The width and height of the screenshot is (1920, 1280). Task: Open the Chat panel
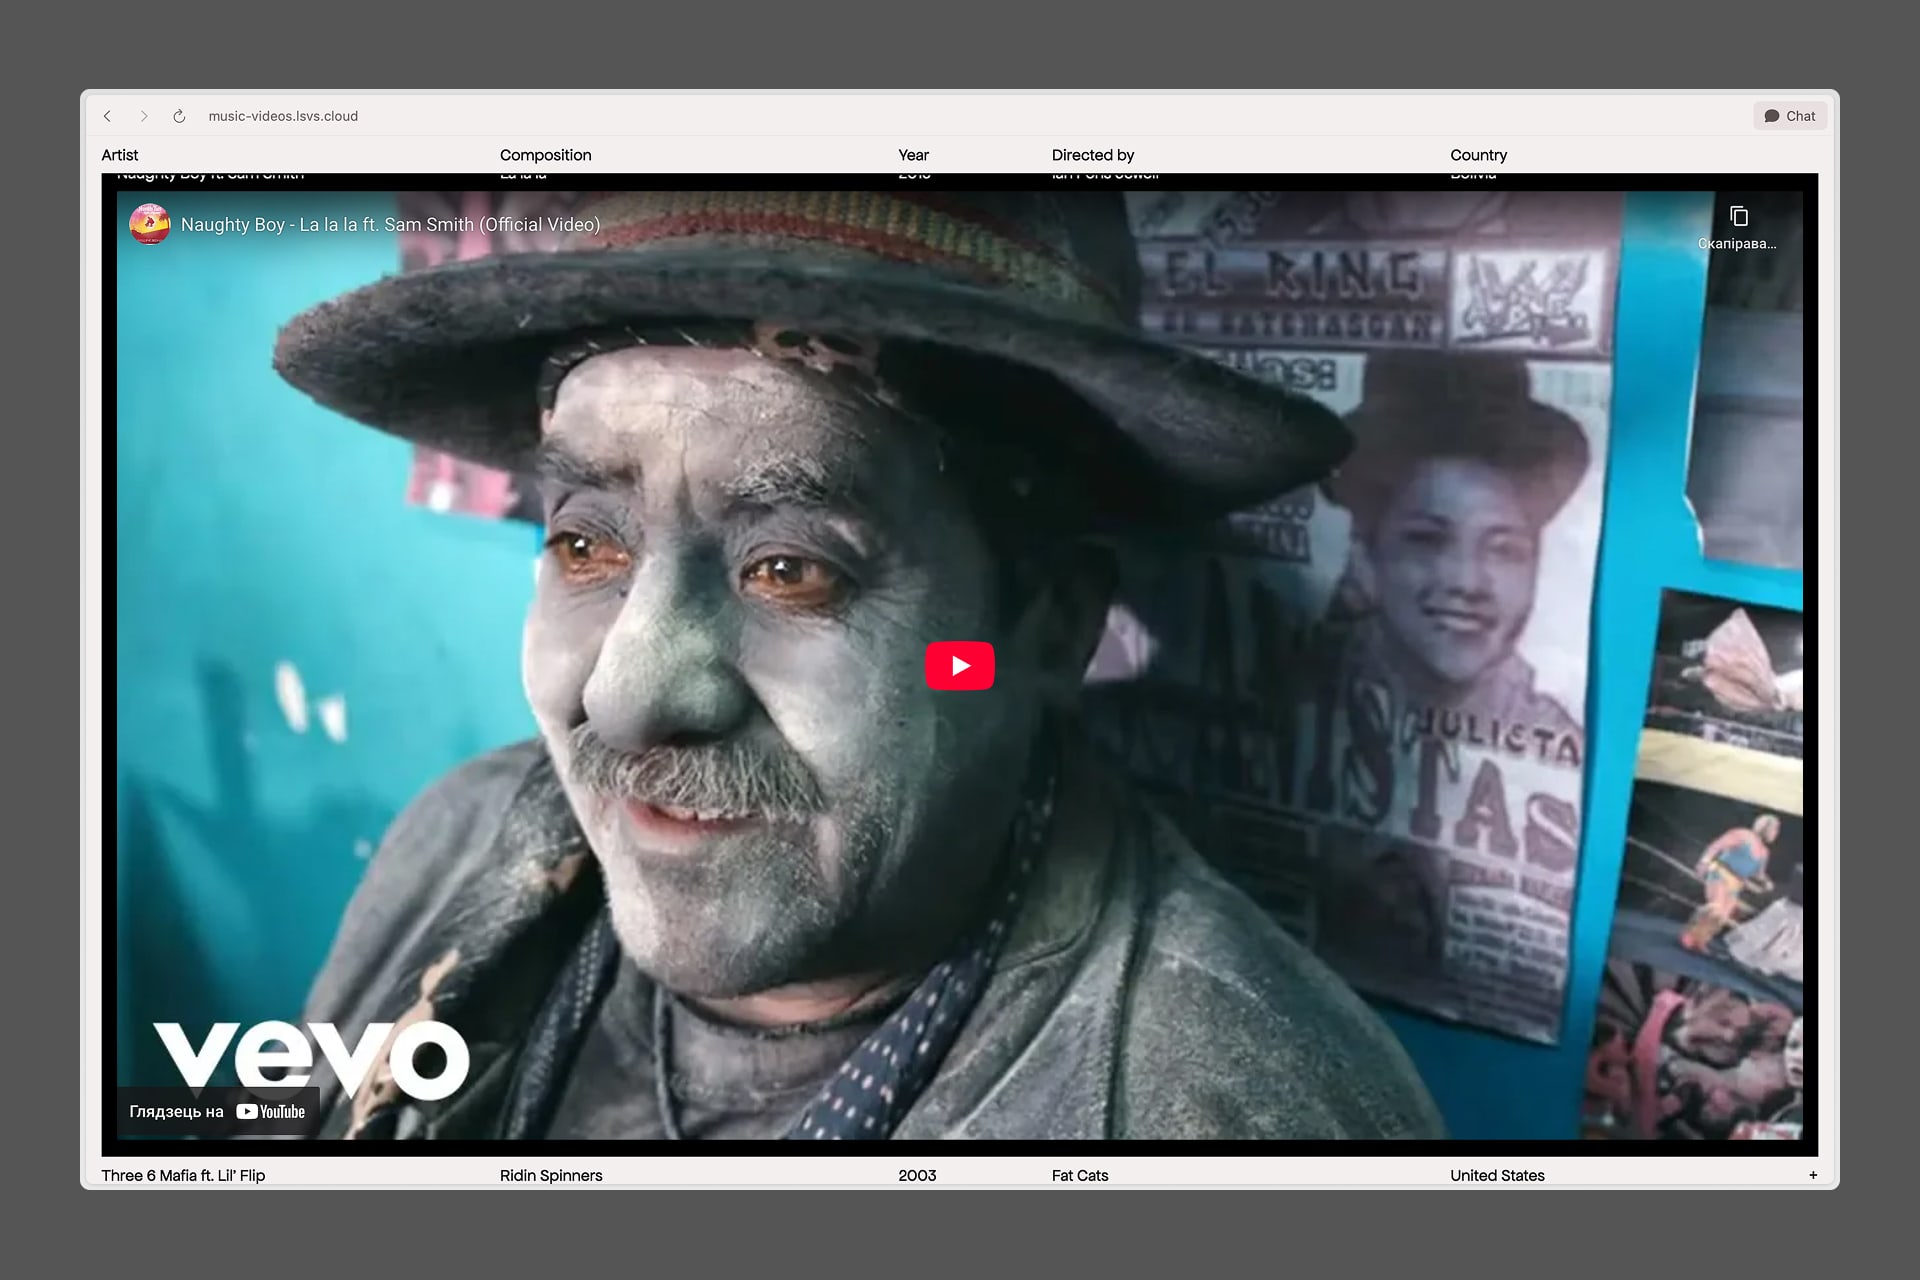(1789, 116)
